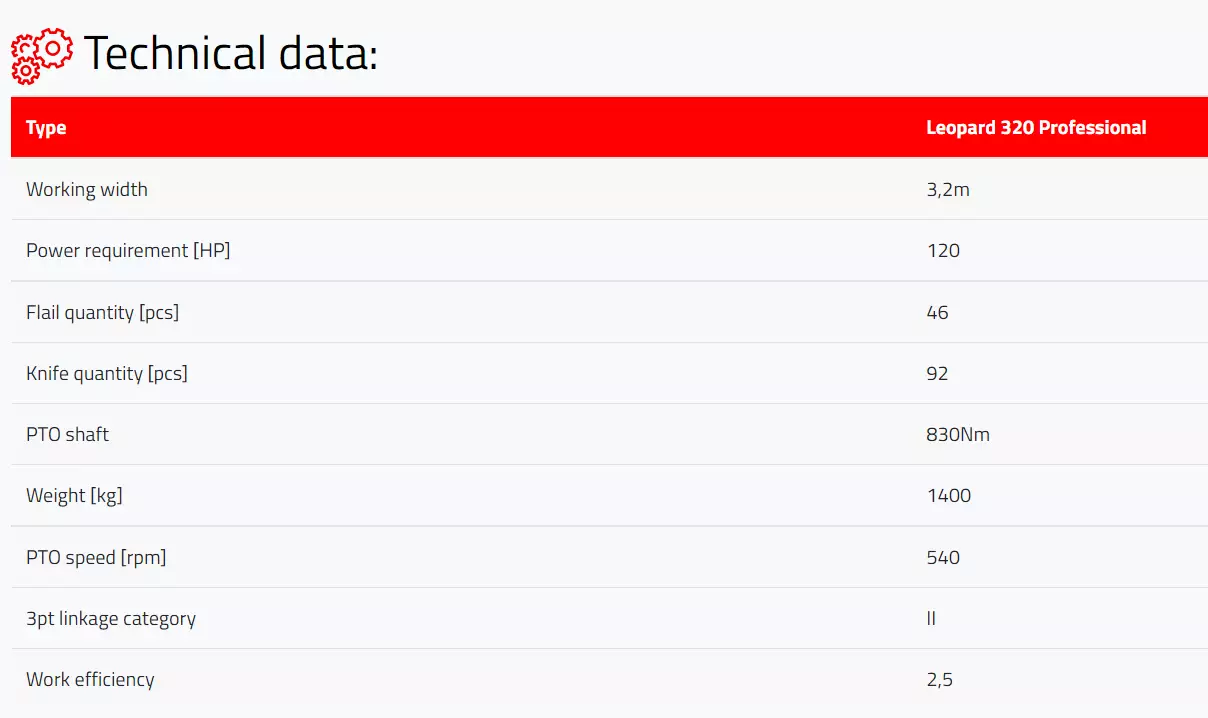This screenshot has width=1208, height=718.
Task: Click the 92 knife quantity value
Action: click(x=938, y=374)
